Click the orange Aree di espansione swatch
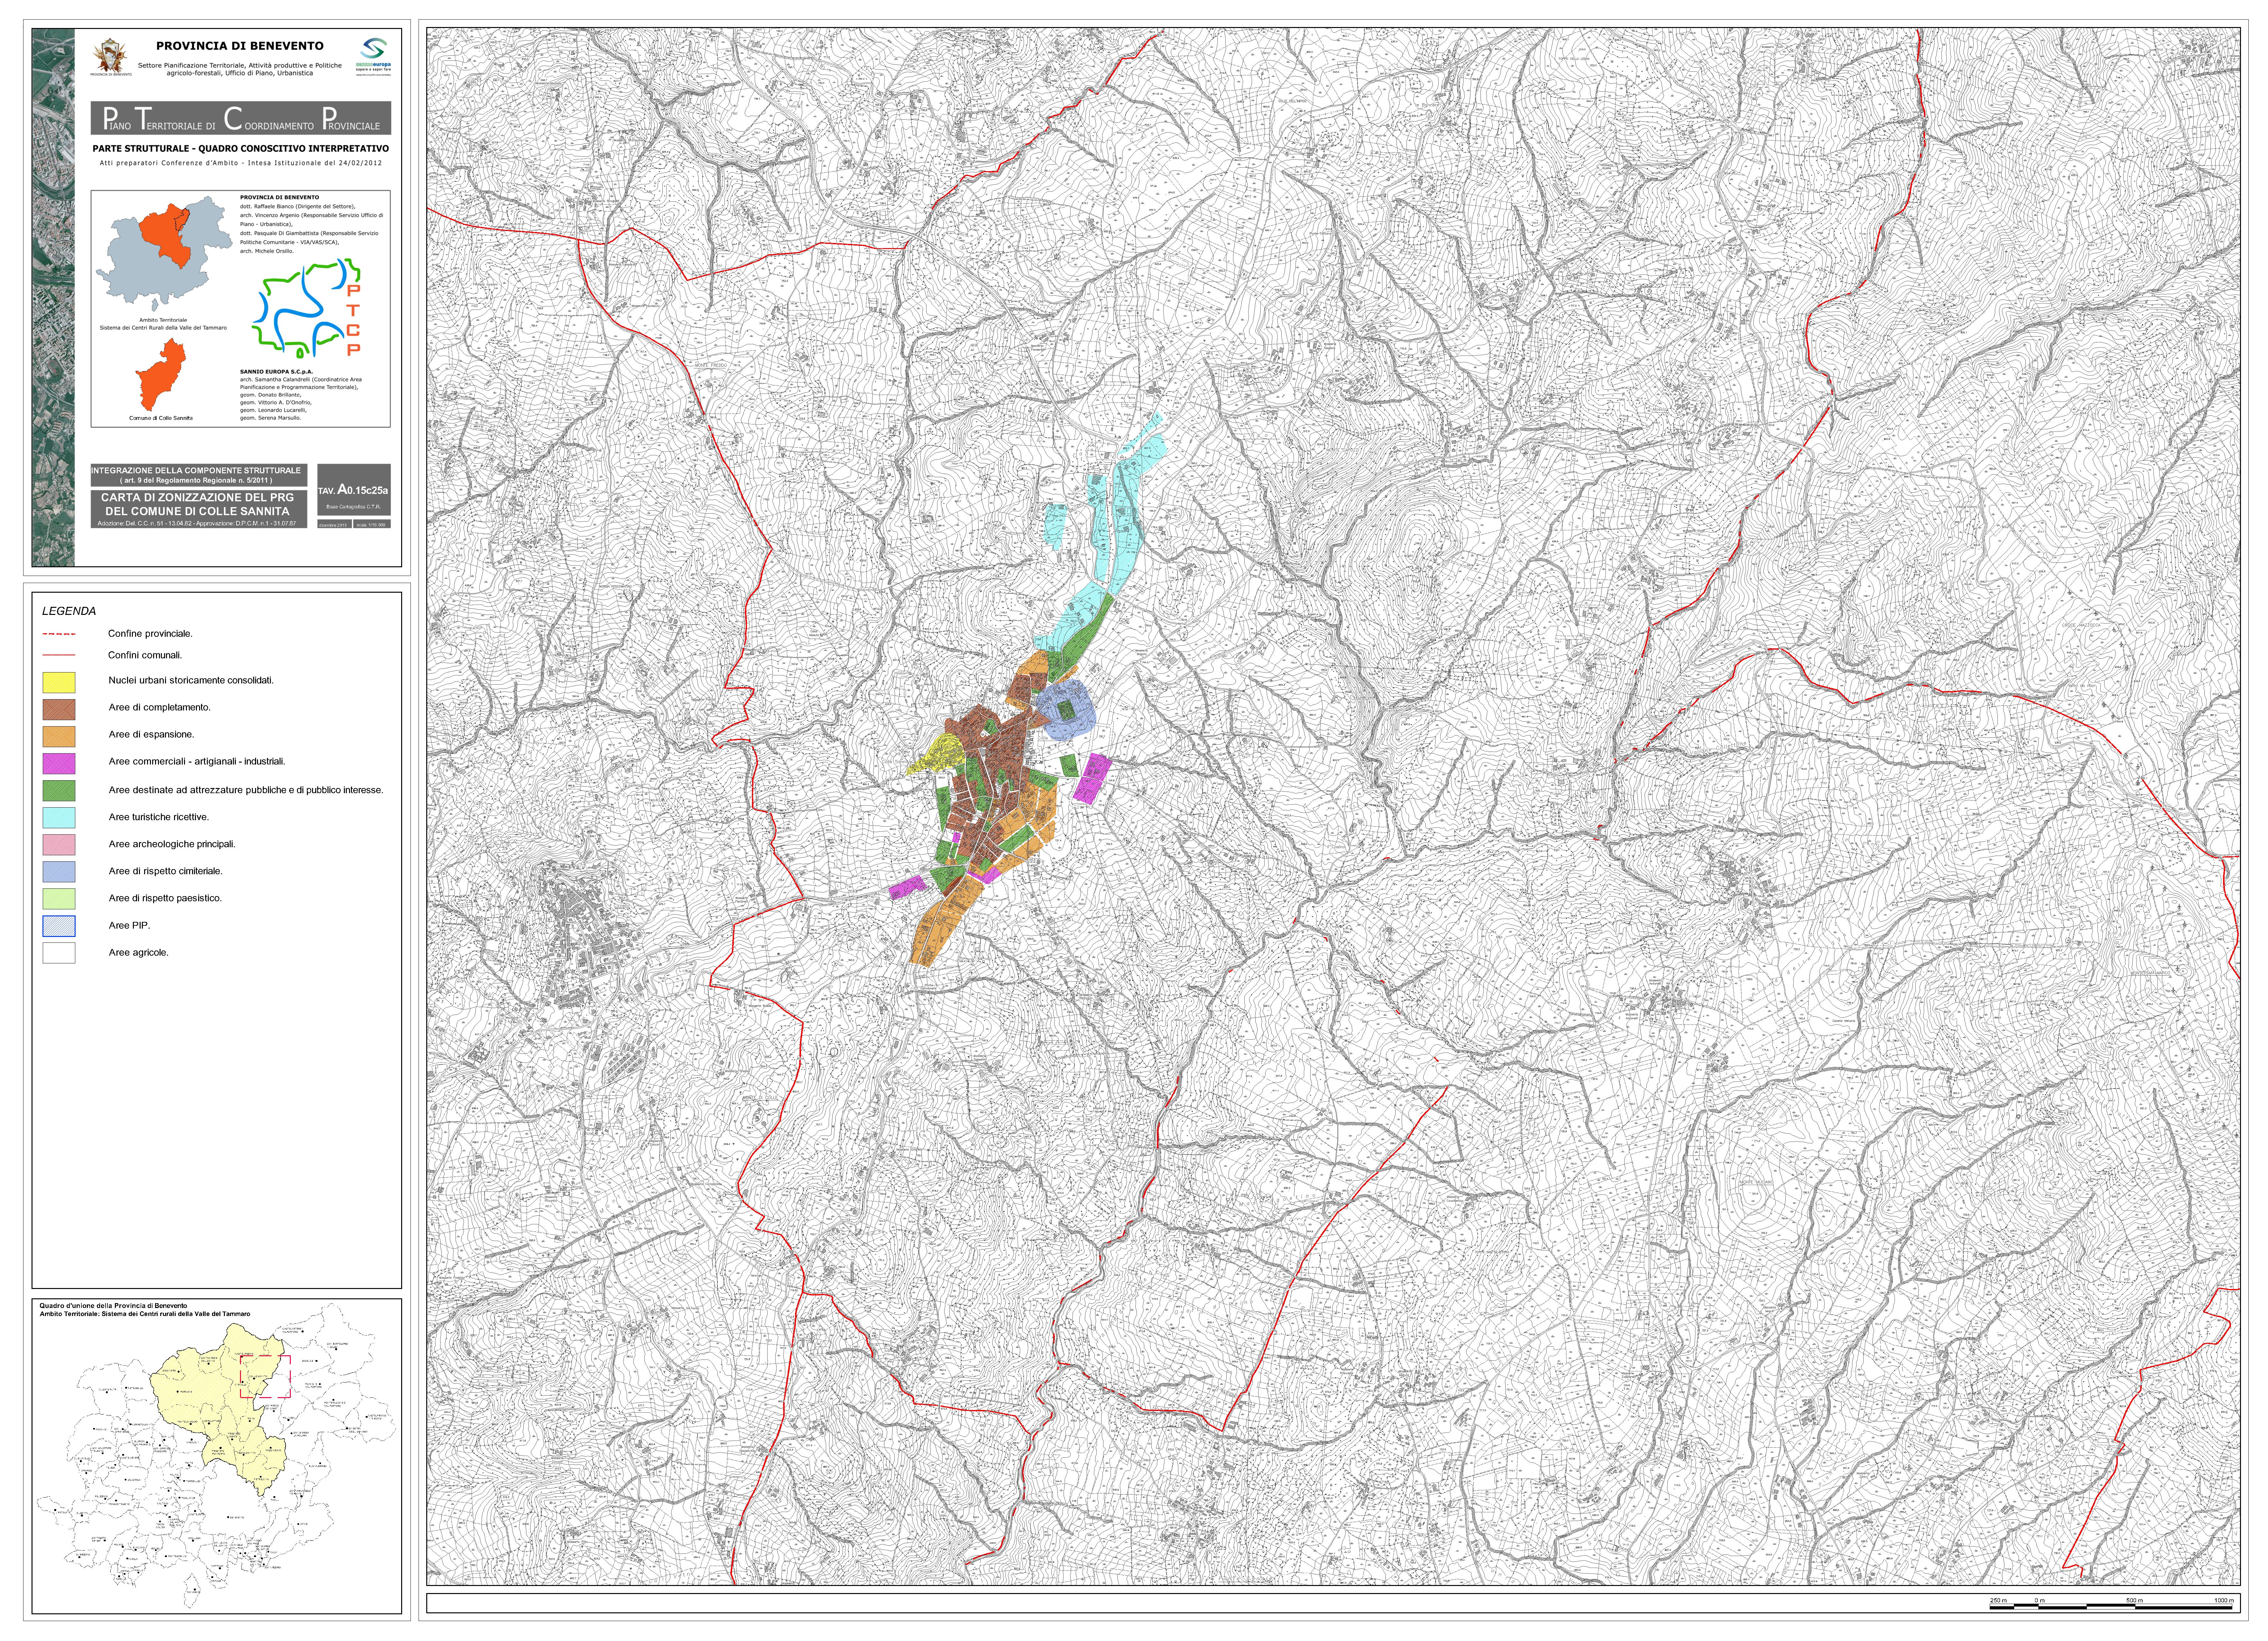2268x1641 pixels. [59, 737]
